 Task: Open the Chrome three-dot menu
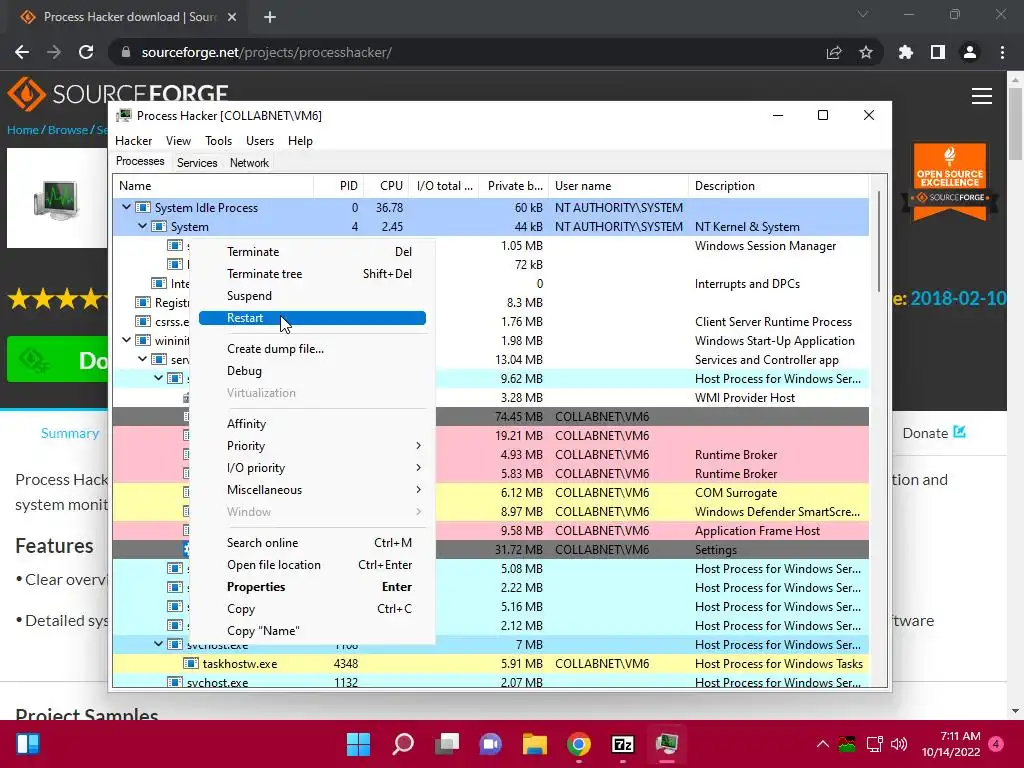(x=1002, y=52)
